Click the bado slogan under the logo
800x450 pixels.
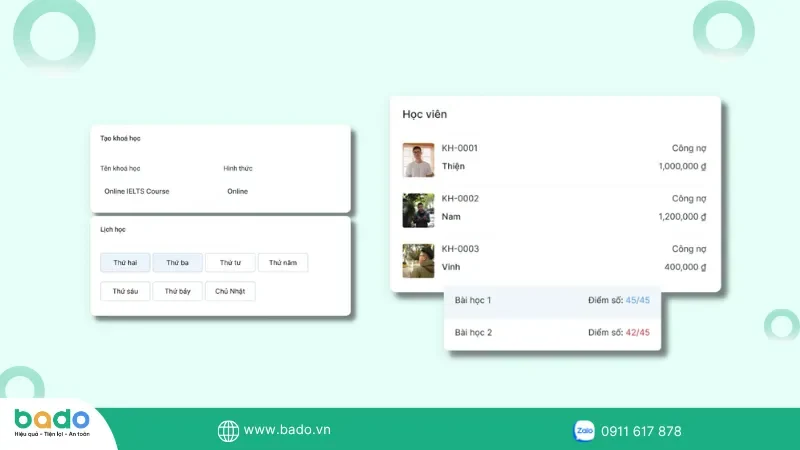[x=52, y=434]
